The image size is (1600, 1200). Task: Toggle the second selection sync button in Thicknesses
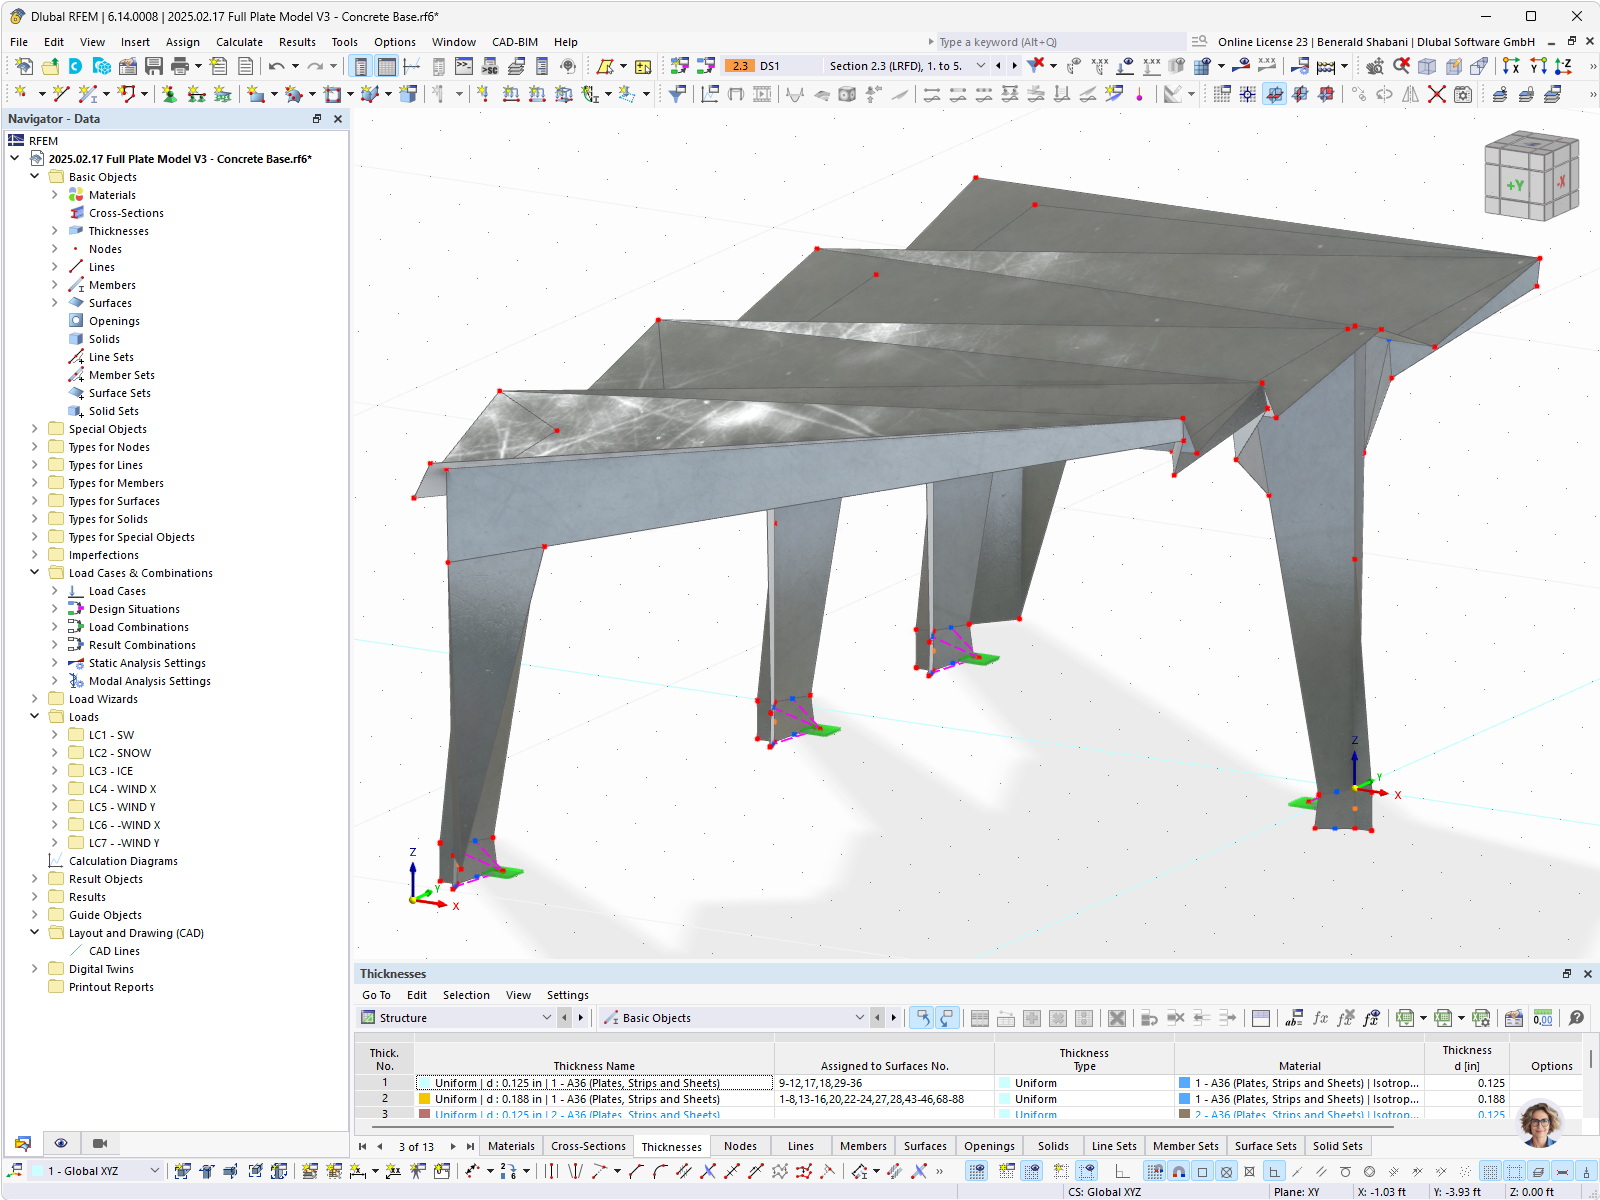[946, 1018]
